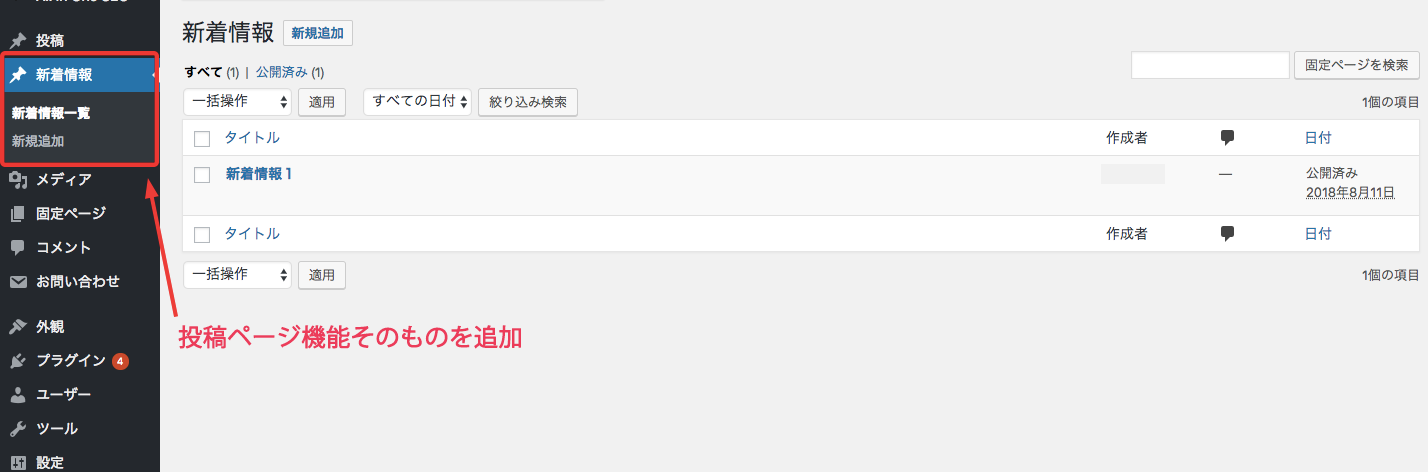Open the top 一括操作 bulk actions dropdown
The height and width of the screenshot is (472, 1428).
point(237,101)
